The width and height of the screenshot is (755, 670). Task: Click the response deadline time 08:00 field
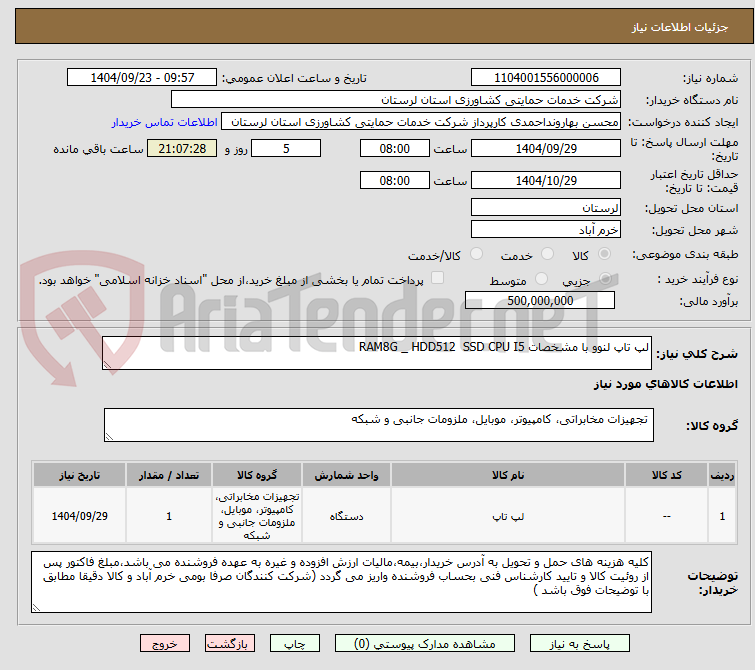[394, 148]
